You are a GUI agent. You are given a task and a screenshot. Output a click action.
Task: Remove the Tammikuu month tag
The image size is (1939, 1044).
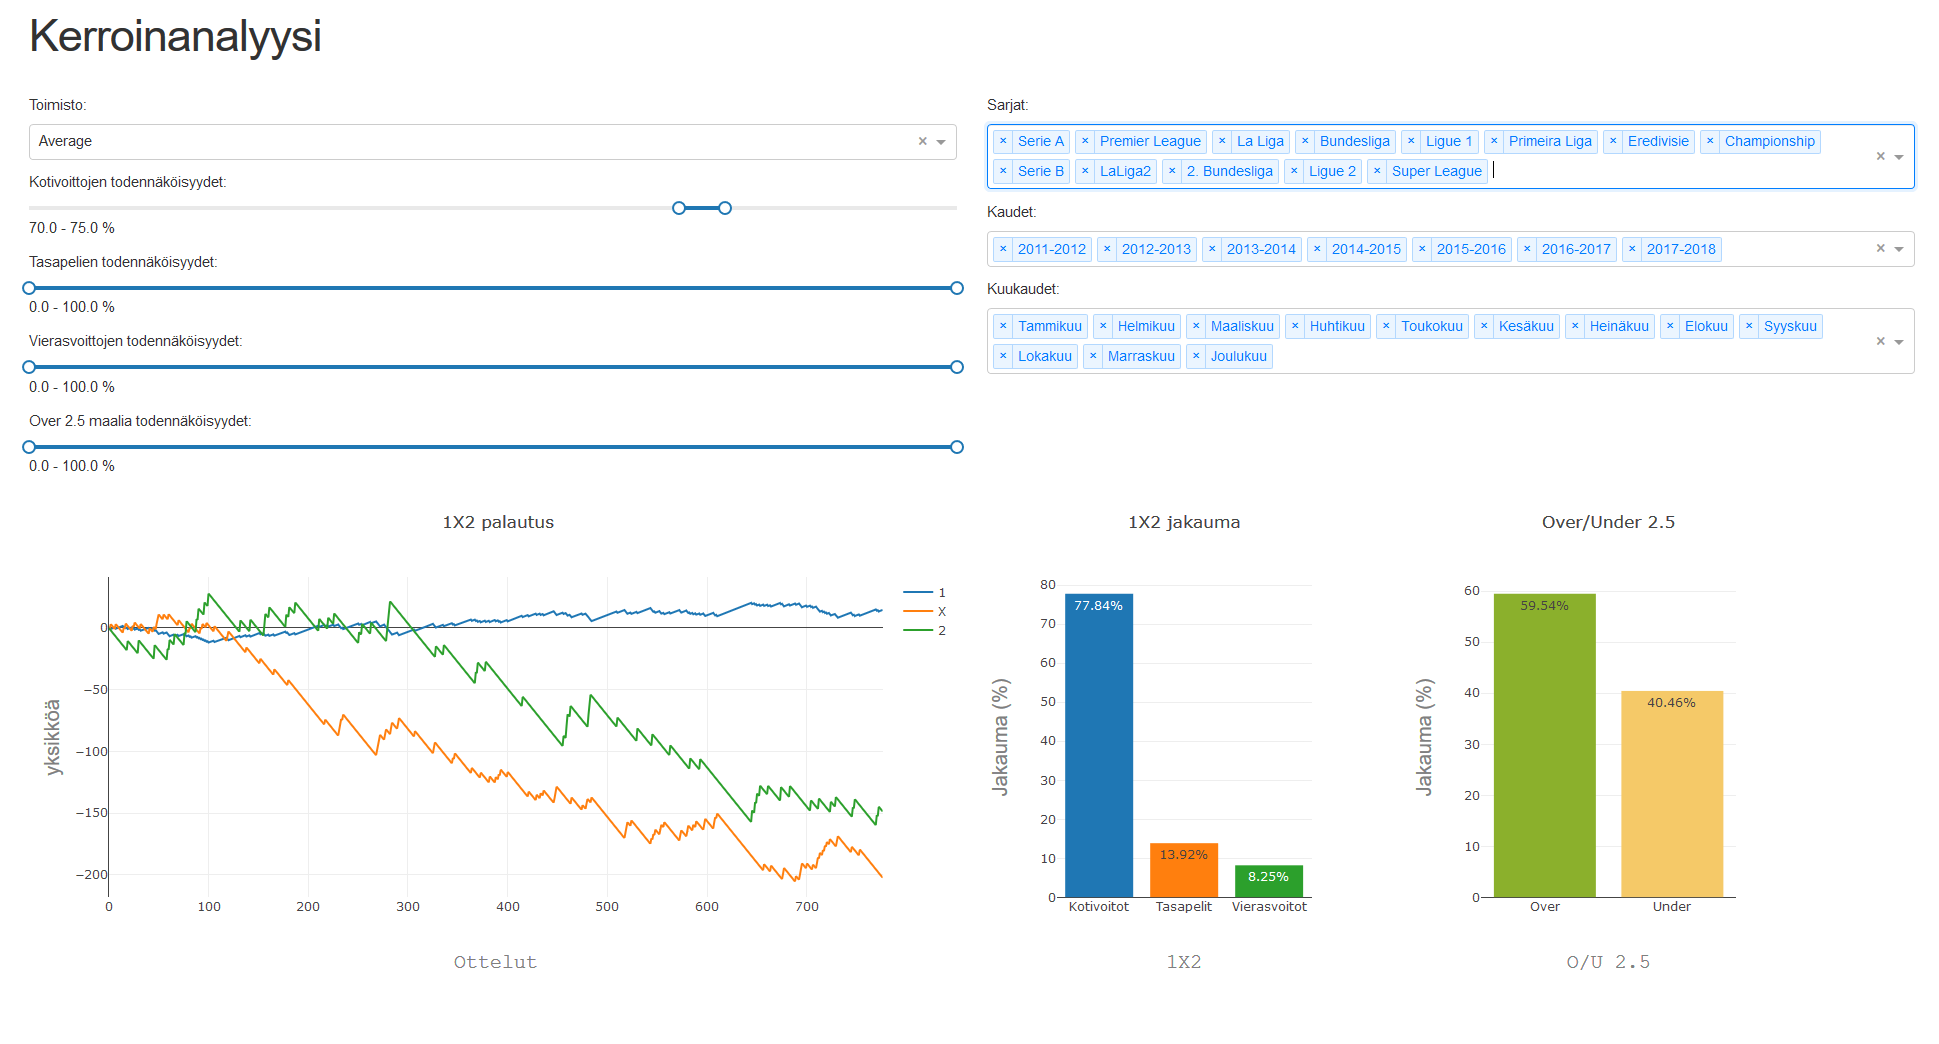1003,327
